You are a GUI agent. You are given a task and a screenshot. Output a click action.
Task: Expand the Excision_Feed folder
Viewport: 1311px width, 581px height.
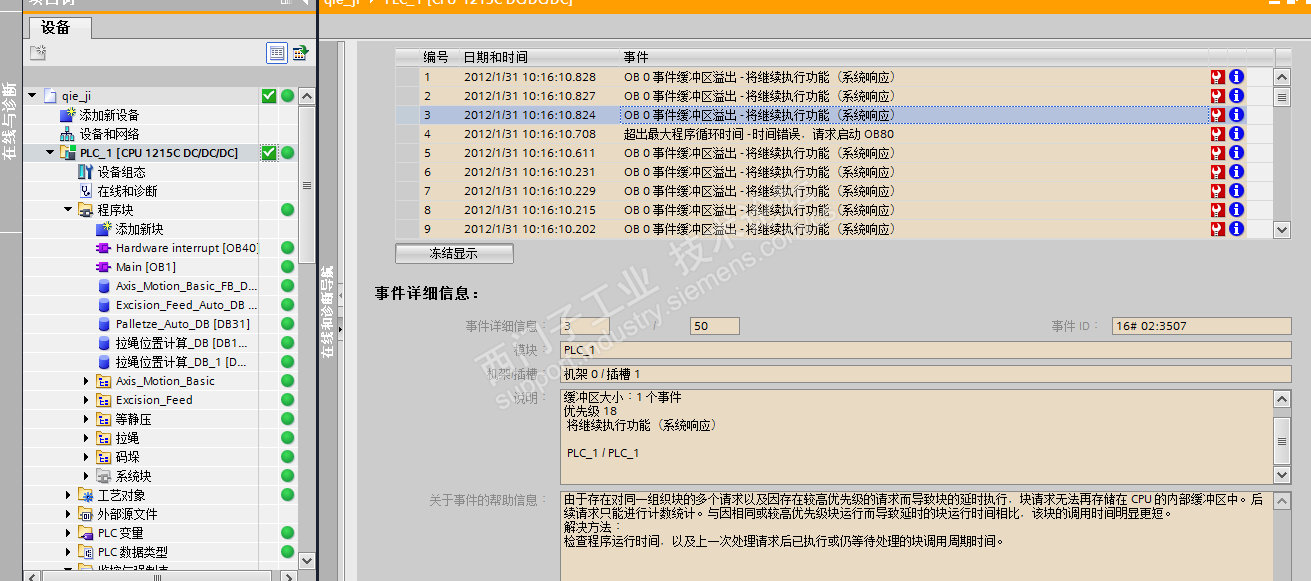point(86,400)
